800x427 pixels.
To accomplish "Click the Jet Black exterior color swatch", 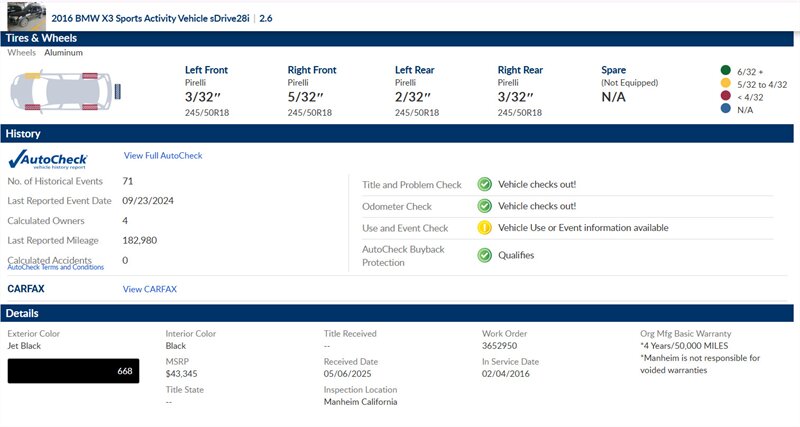I will pyautogui.click(x=73, y=371).
